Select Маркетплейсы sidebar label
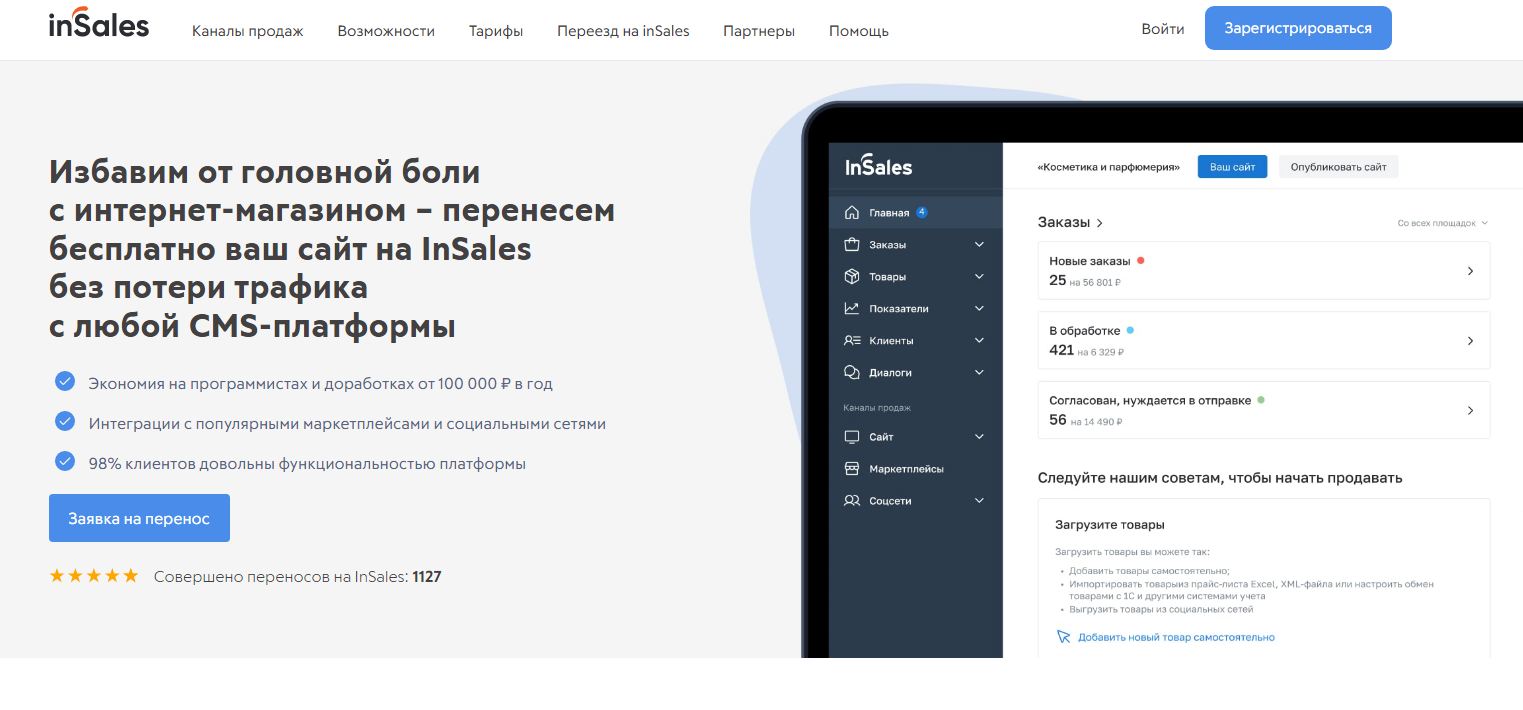Image resolution: width=1523 pixels, height=710 pixels. [907, 469]
